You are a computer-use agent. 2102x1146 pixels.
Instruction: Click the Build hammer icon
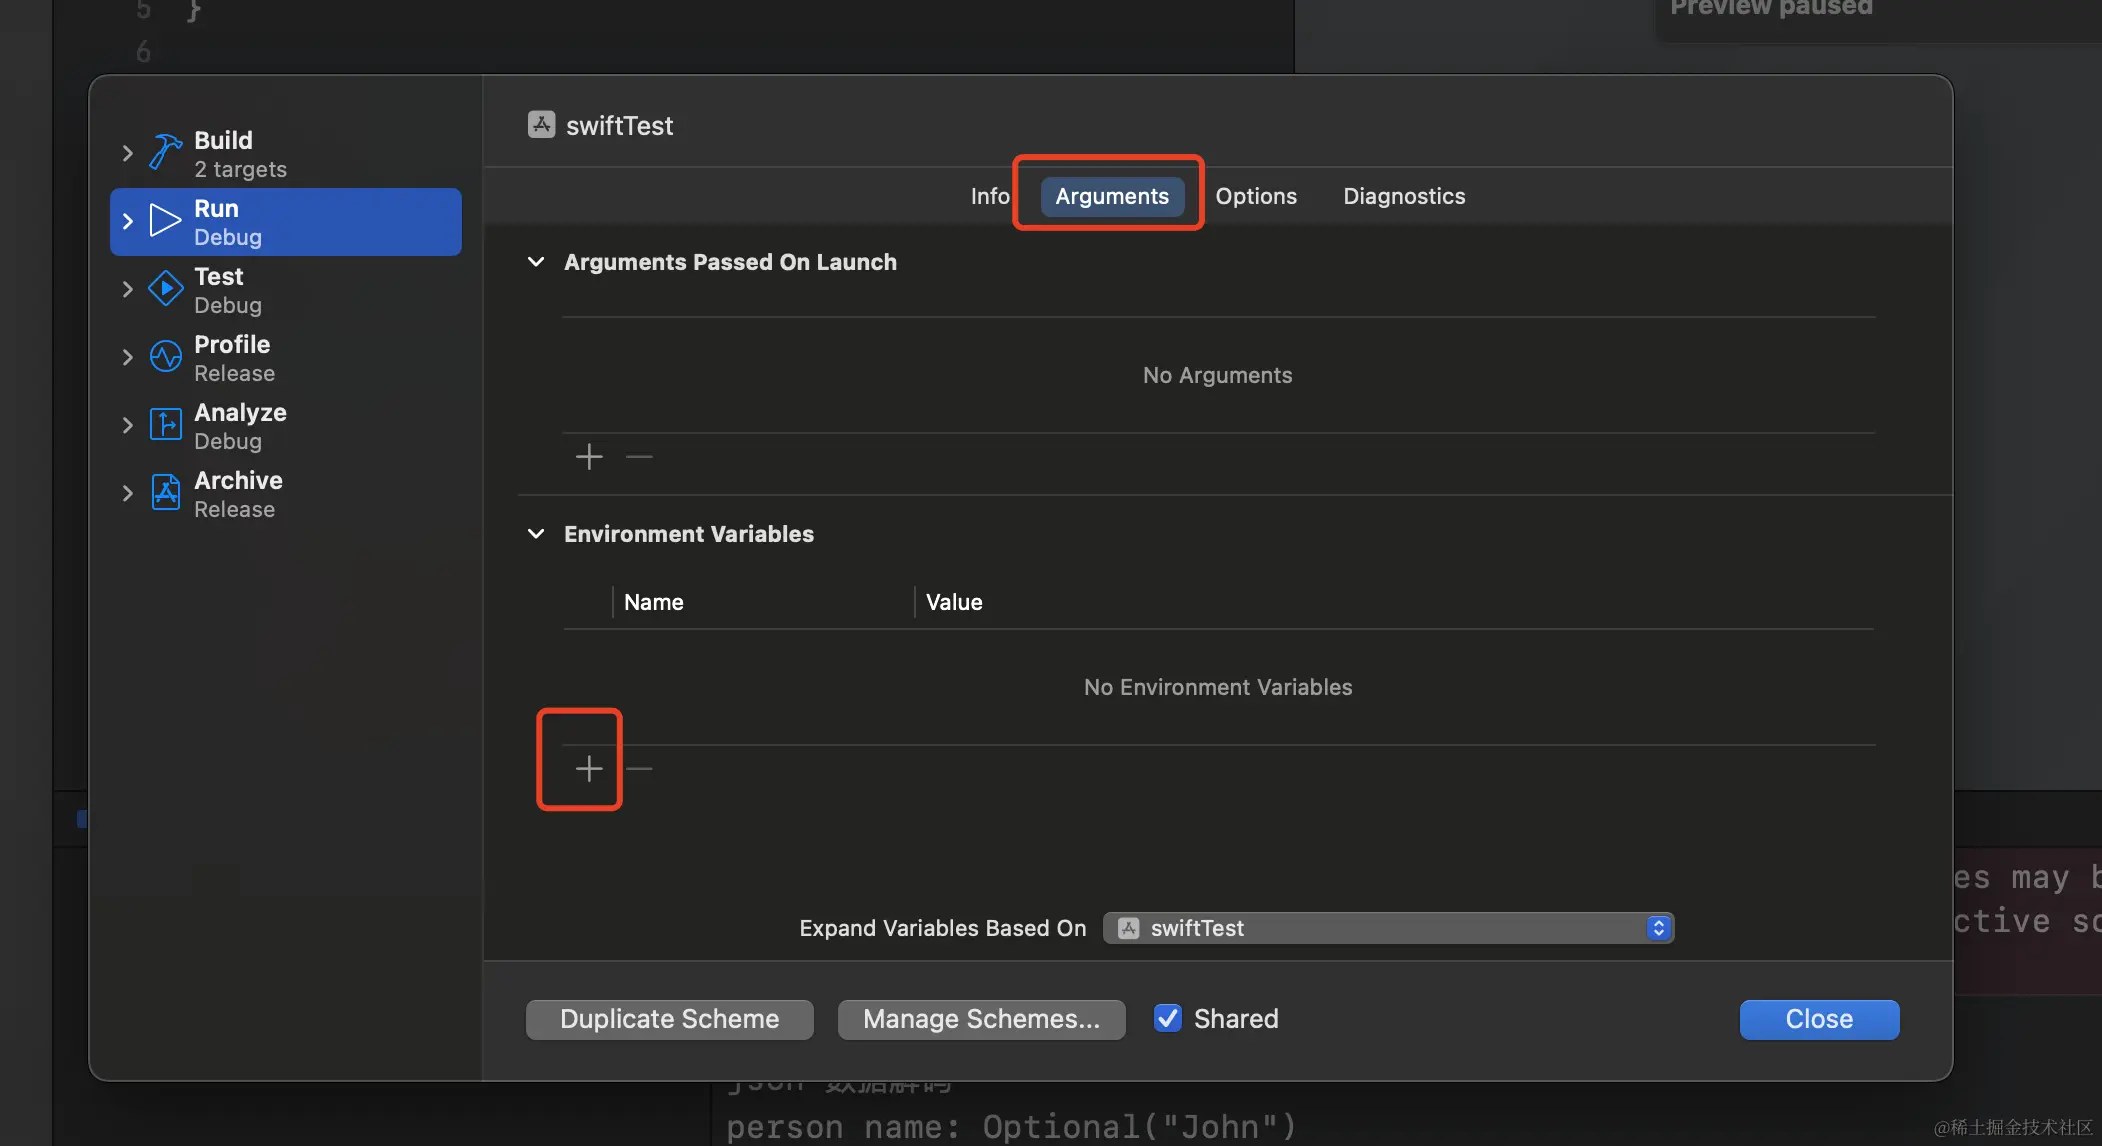[x=166, y=152]
